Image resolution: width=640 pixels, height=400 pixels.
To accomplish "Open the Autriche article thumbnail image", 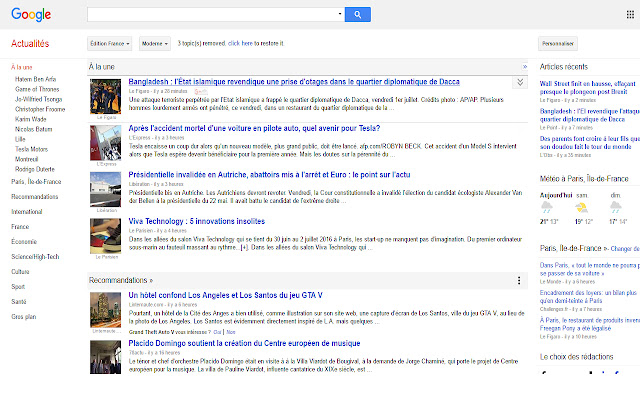I will (x=106, y=189).
